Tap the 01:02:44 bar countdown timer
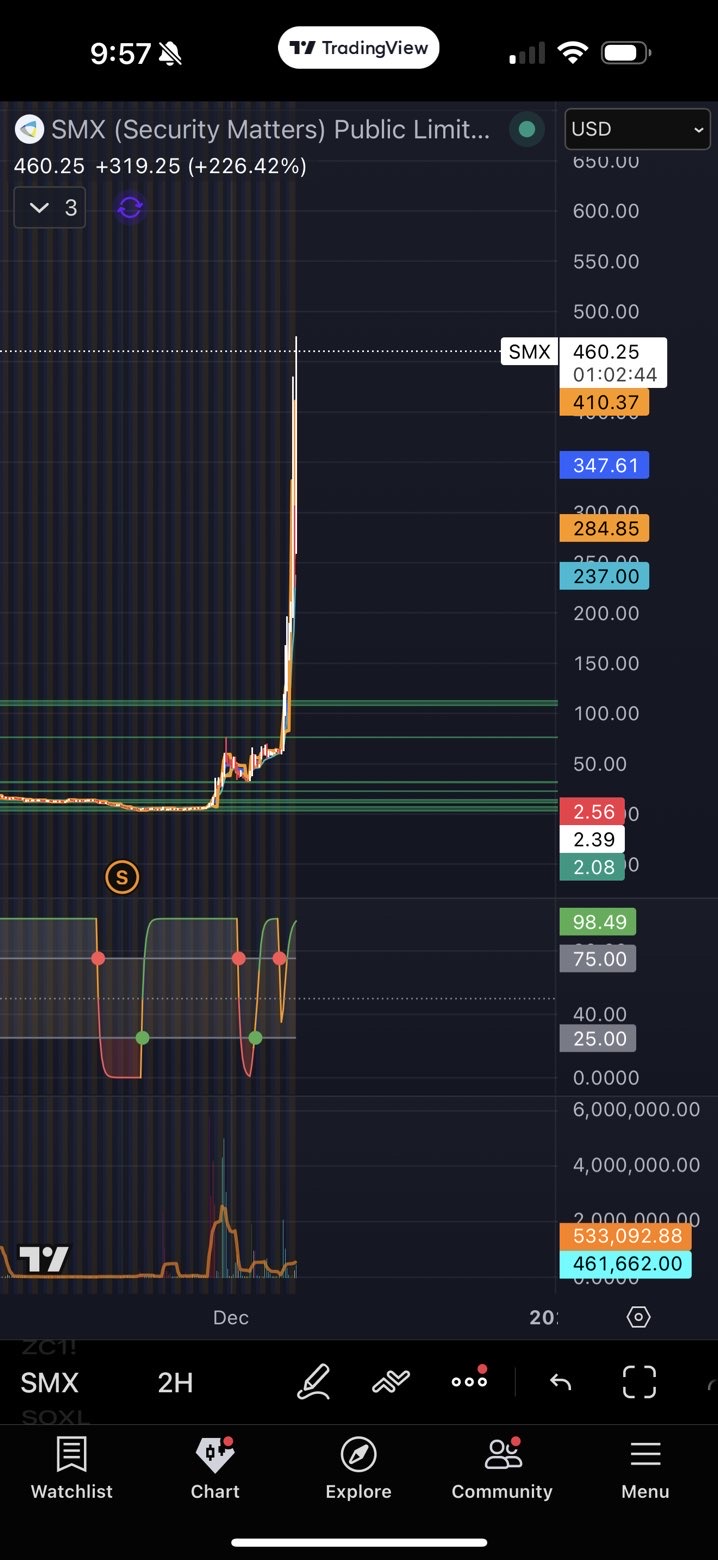Viewport: 718px width, 1560px height. pos(614,375)
